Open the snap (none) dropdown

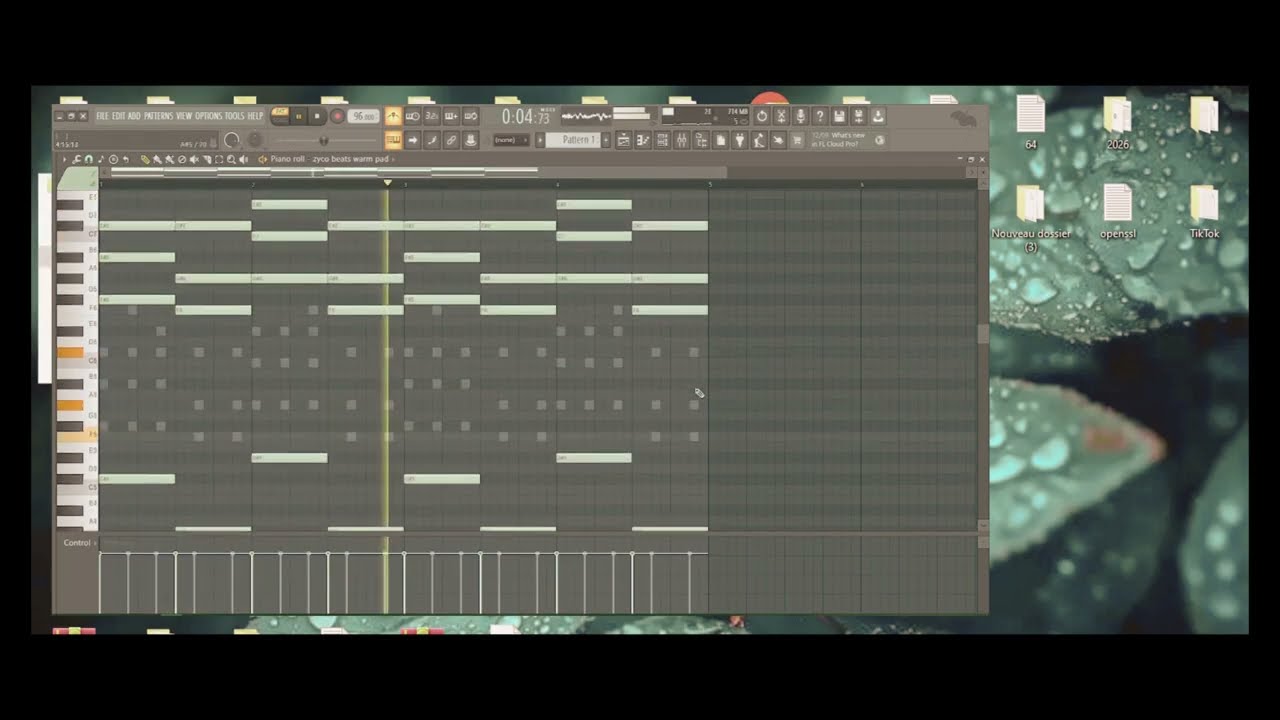[x=511, y=140]
